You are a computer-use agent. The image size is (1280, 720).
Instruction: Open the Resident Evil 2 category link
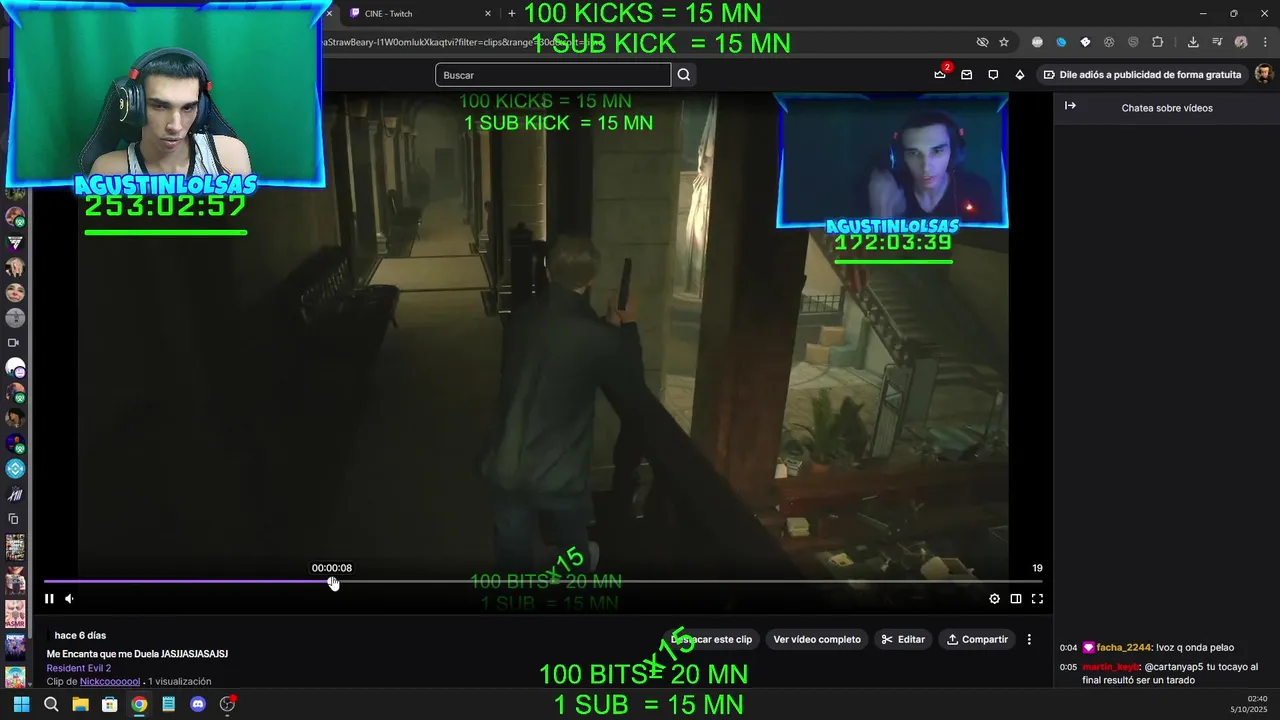(79, 668)
